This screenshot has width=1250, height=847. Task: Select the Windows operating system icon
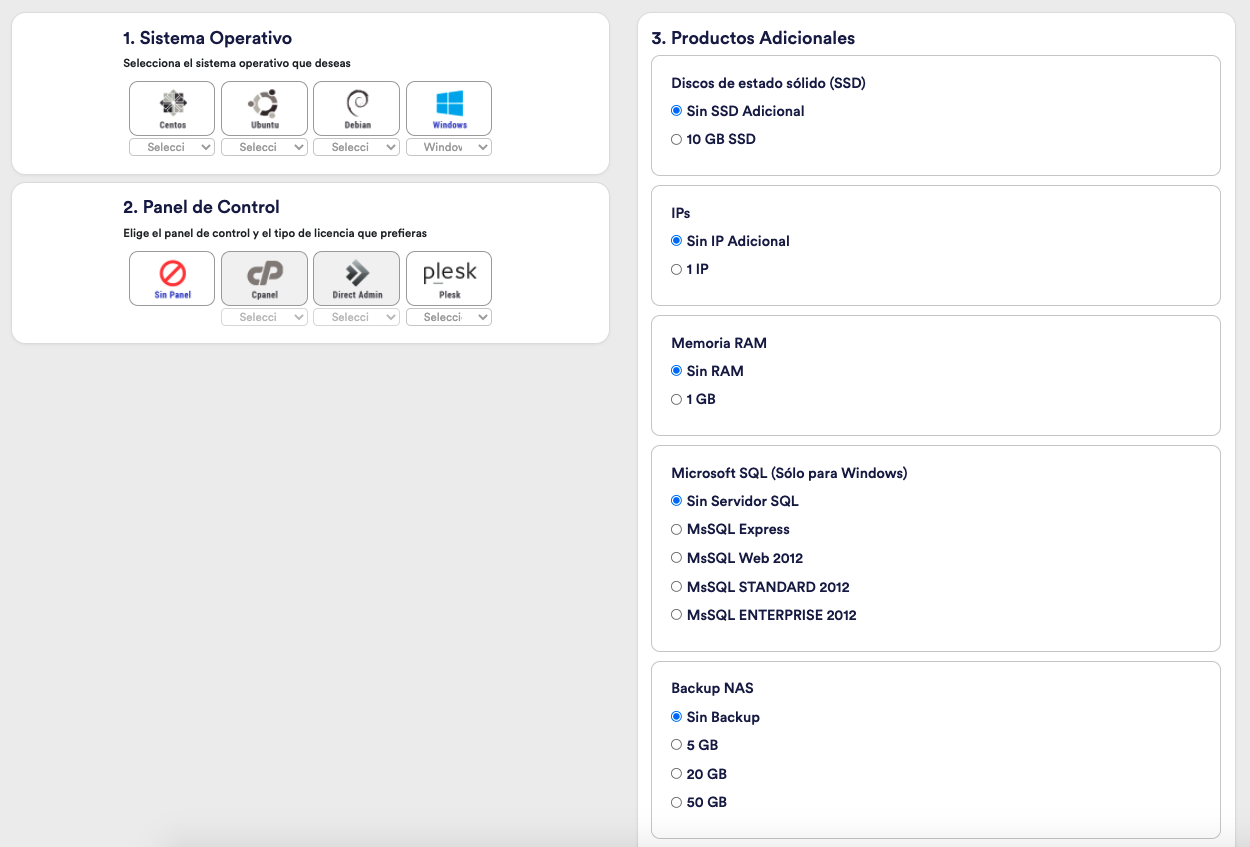tap(449, 108)
